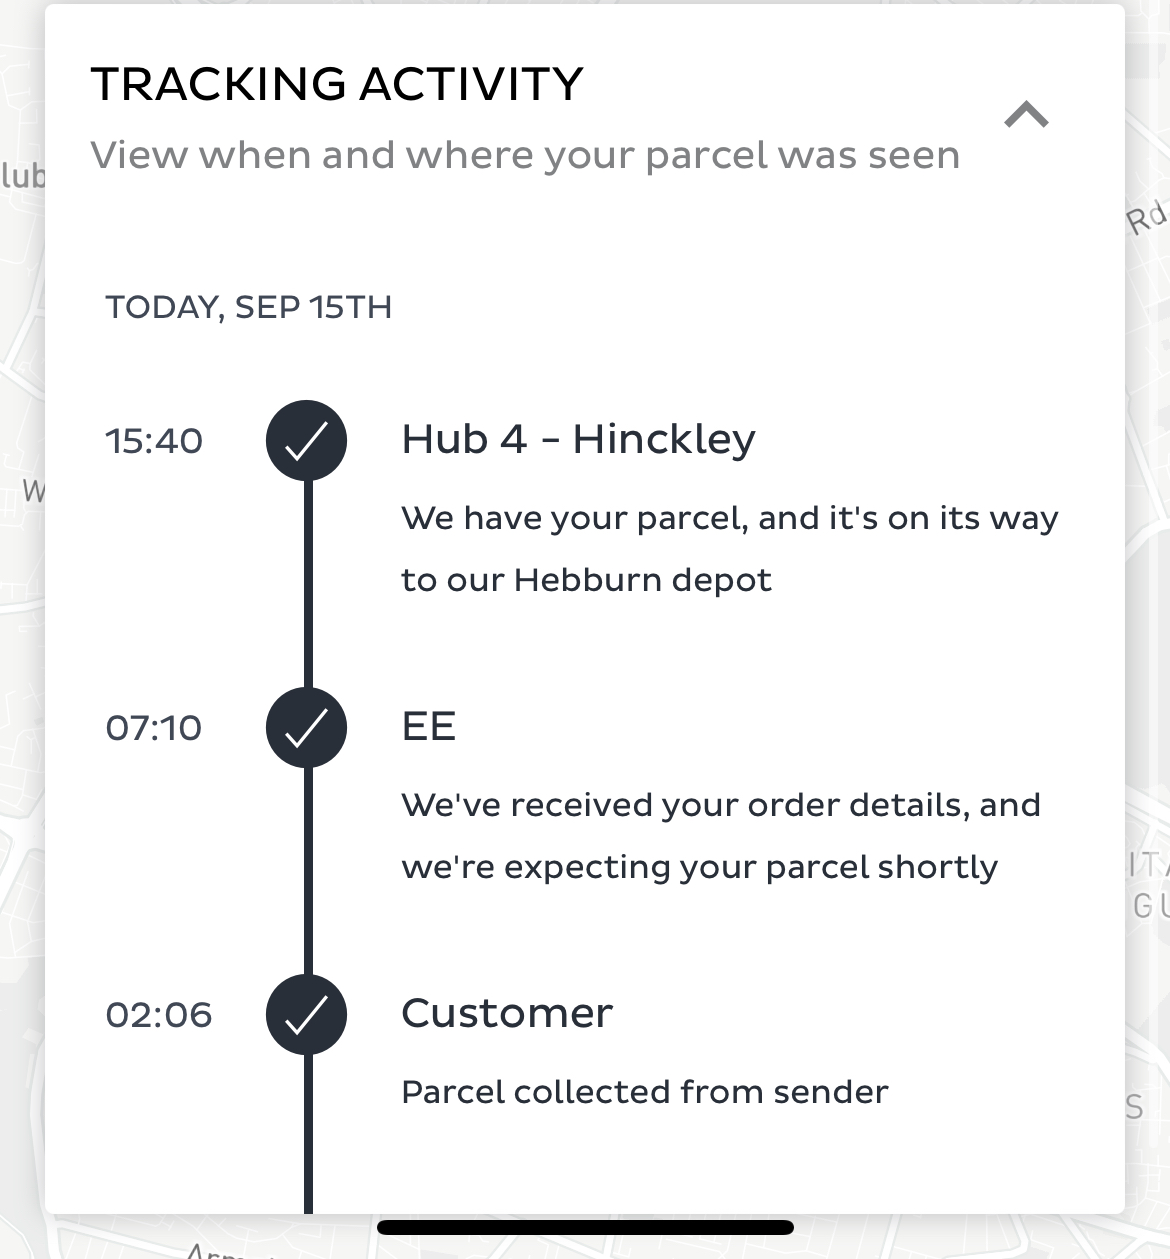This screenshot has width=1170, height=1259.
Task: Open the Hub 4 - Hinckley entry title
Action: tap(578, 439)
